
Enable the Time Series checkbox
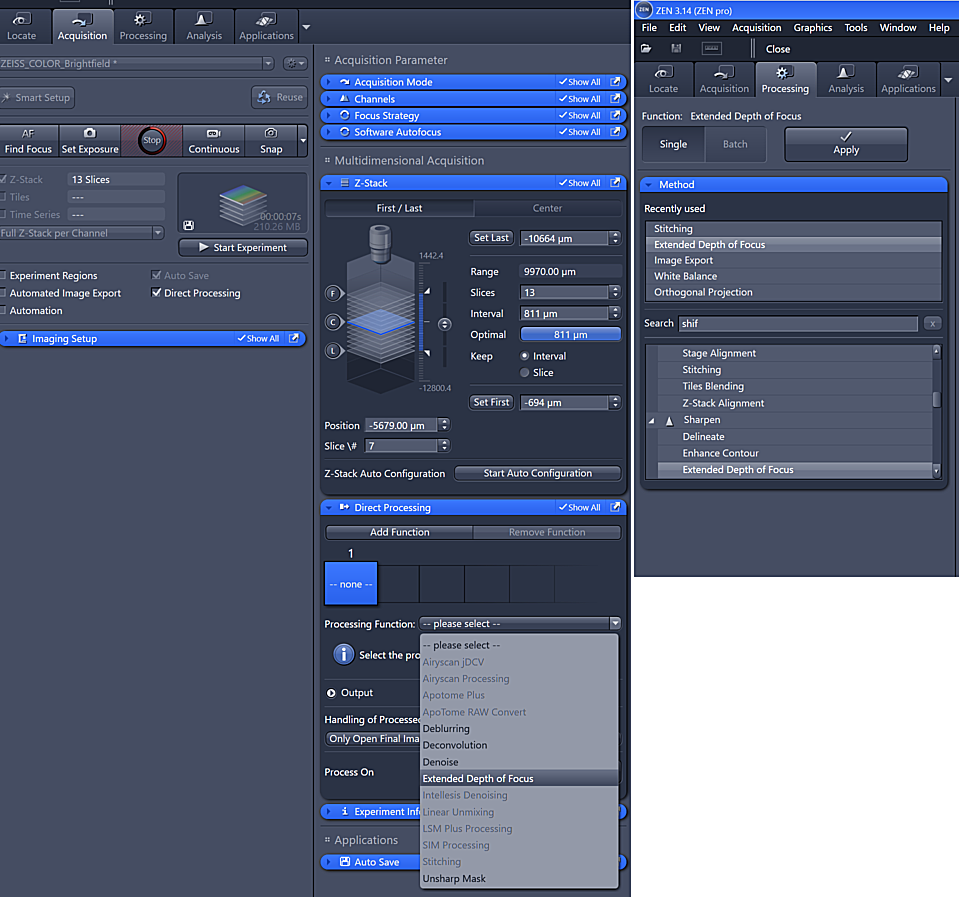tap(4, 215)
